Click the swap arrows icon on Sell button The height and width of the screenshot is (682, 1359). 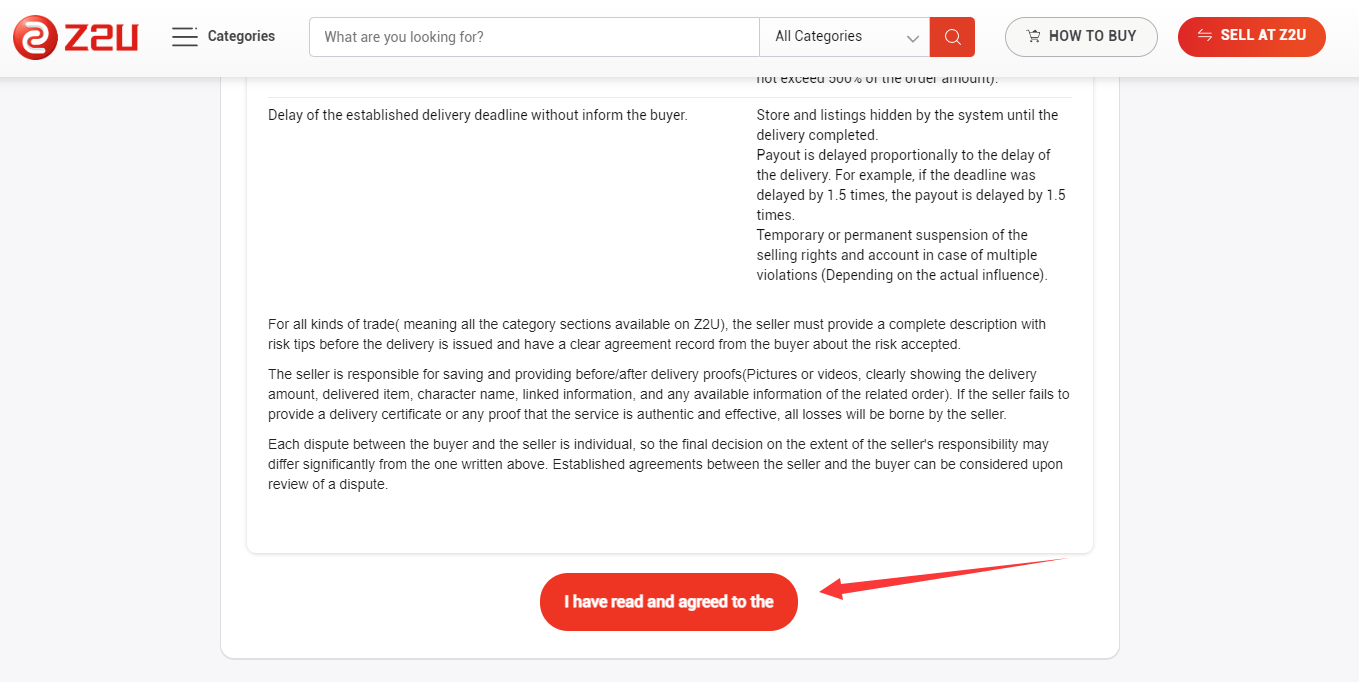pyautogui.click(x=1205, y=36)
